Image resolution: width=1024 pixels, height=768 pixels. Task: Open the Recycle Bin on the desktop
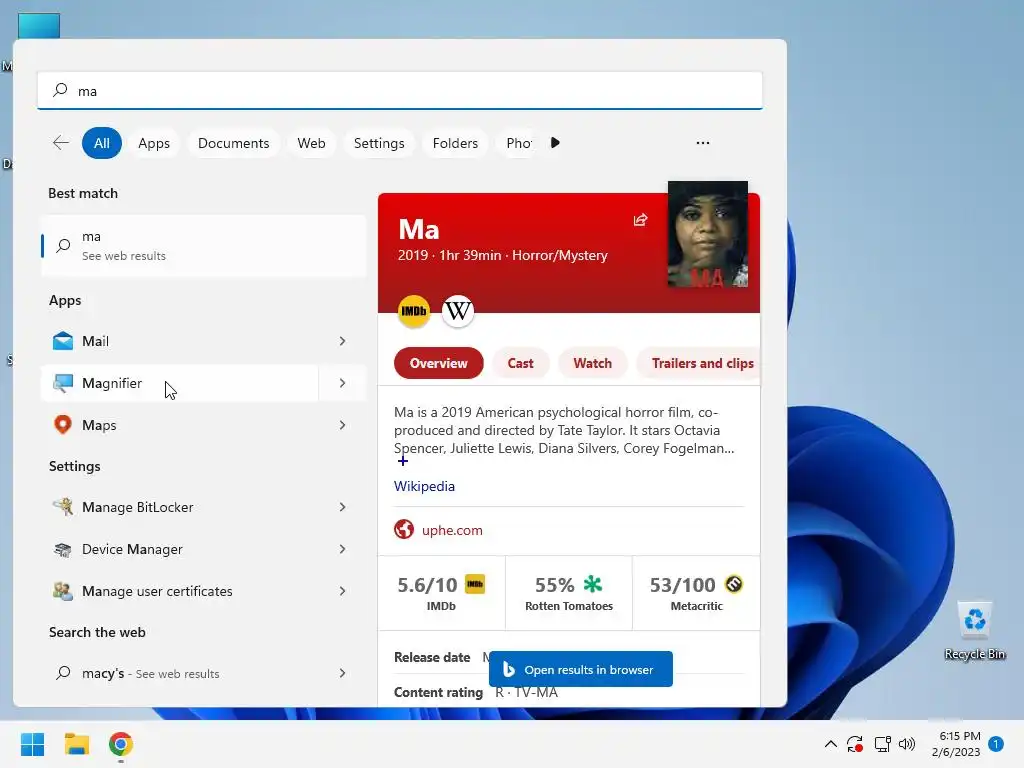click(x=974, y=630)
